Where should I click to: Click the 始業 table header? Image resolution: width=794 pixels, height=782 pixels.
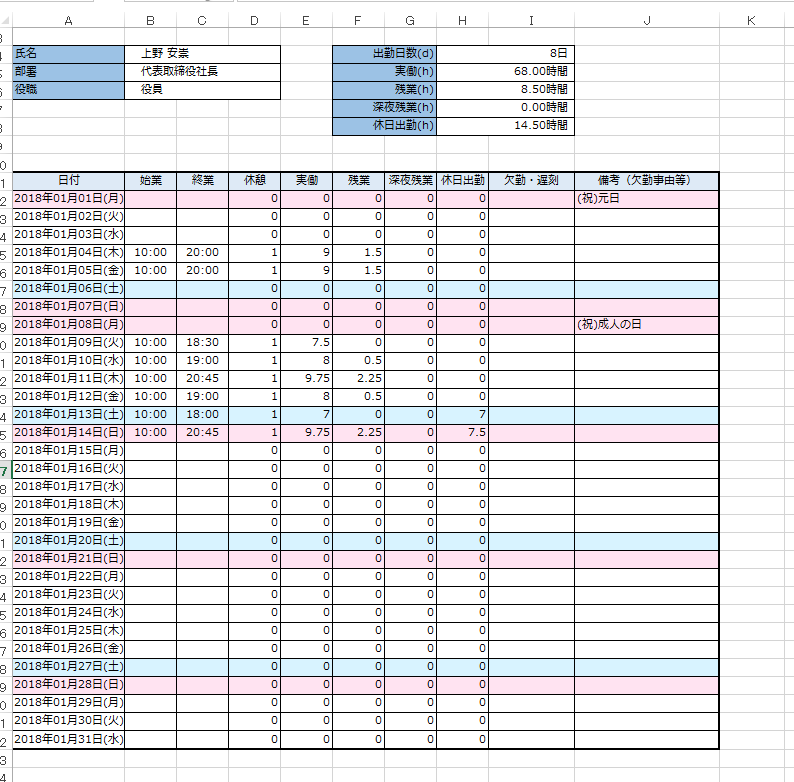click(150, 180)
